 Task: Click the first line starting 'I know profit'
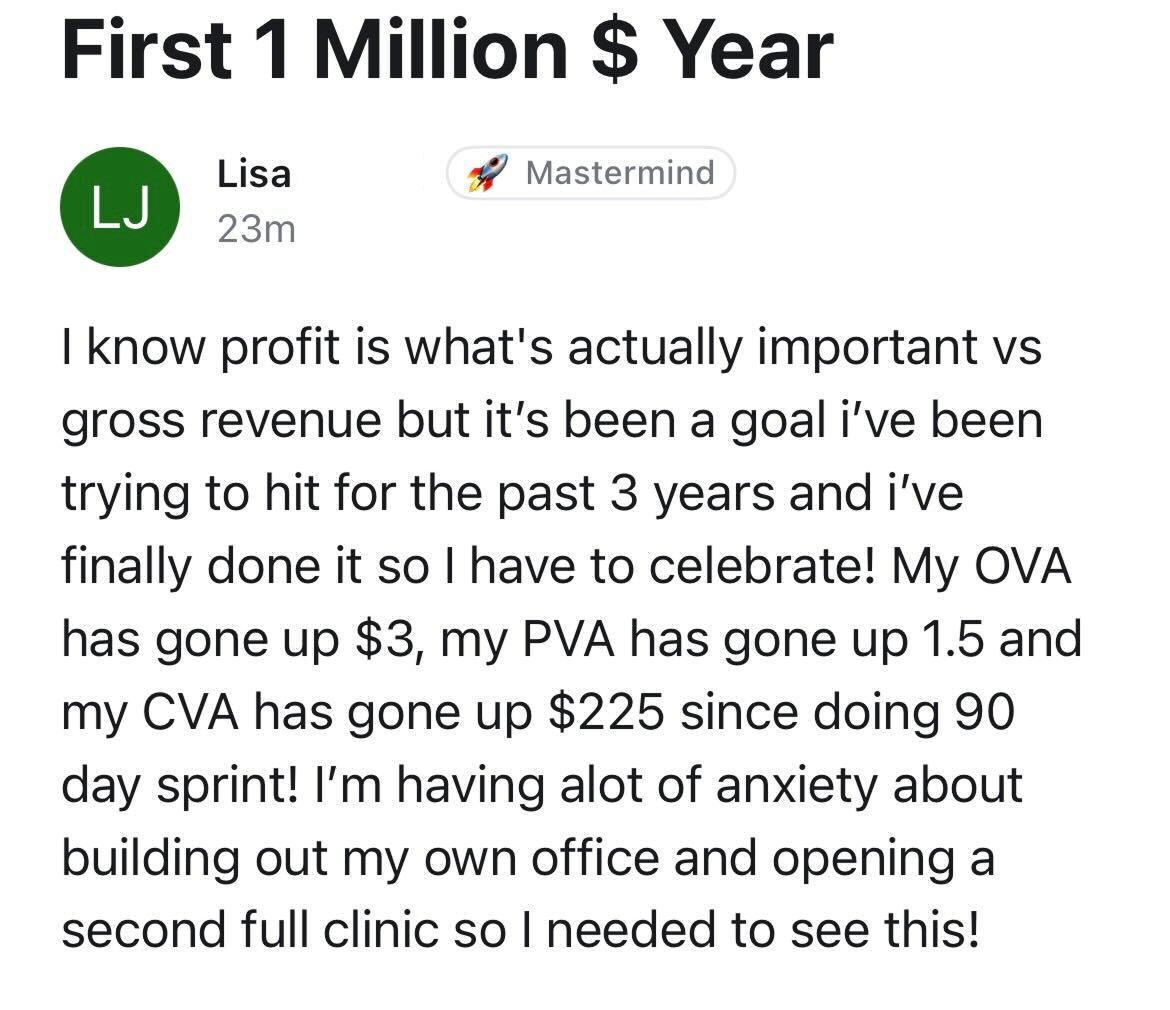(551, 348)
